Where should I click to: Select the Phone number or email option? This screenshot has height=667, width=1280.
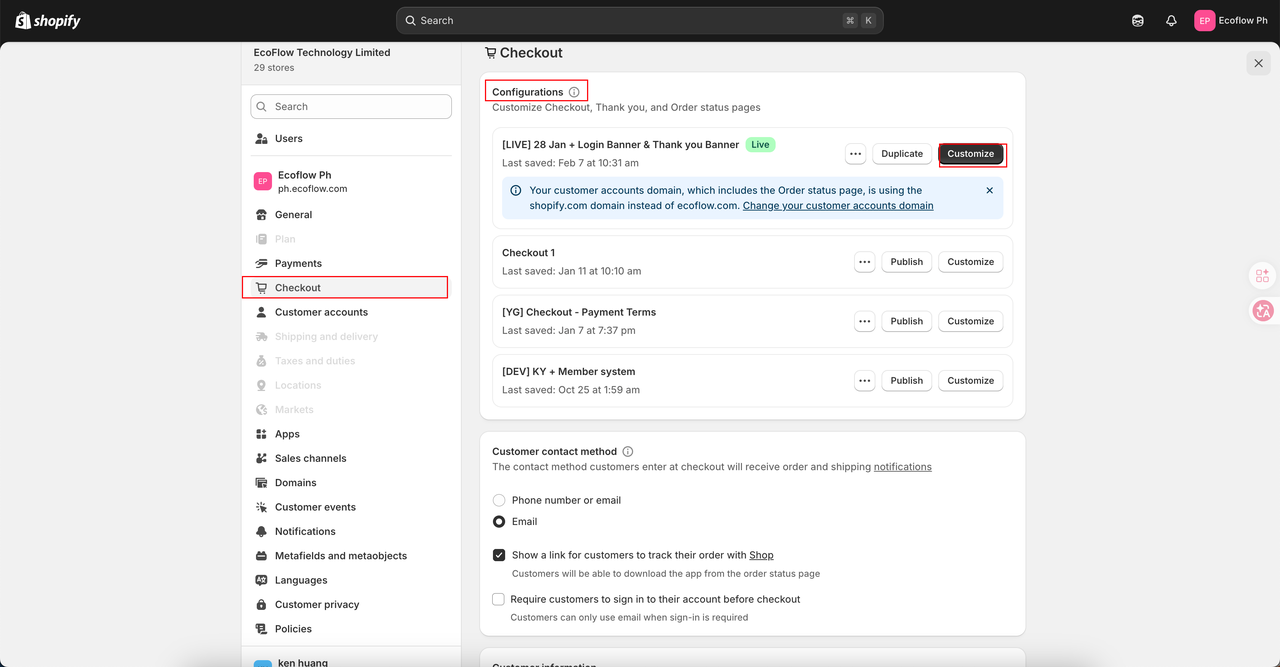[499, 500]
